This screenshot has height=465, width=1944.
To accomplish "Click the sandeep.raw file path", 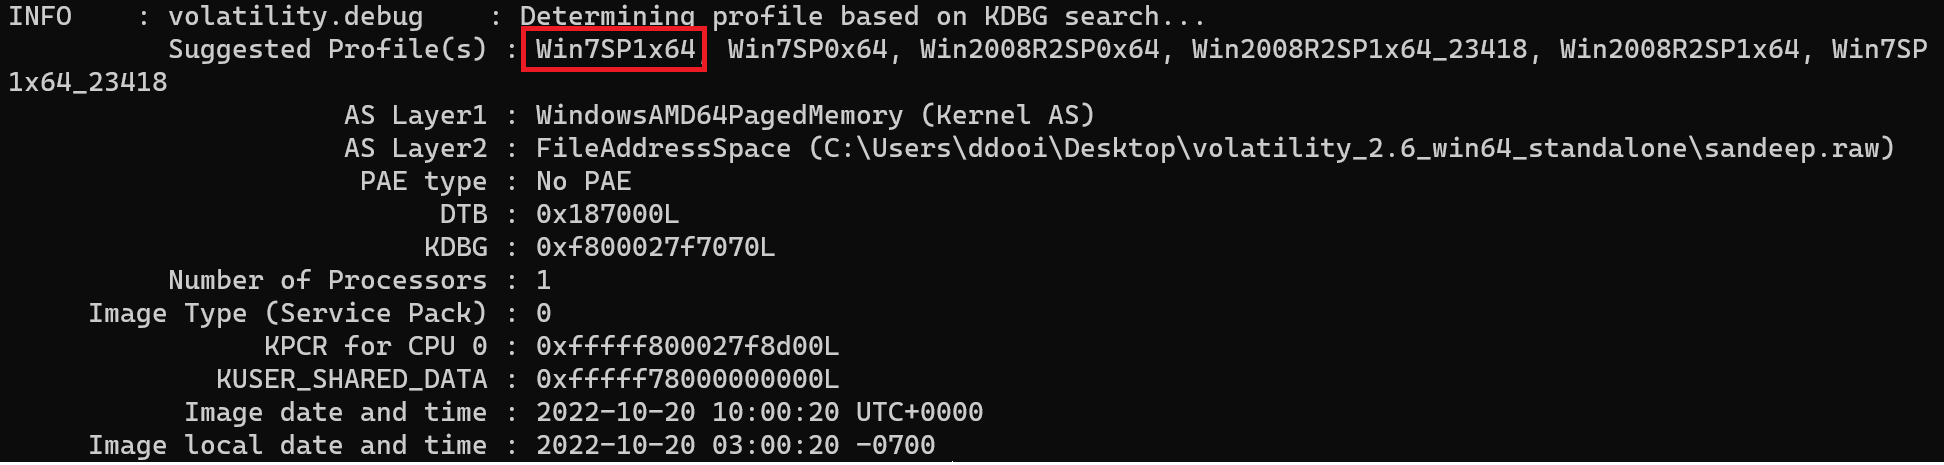I will click(x=1352, y=148).
